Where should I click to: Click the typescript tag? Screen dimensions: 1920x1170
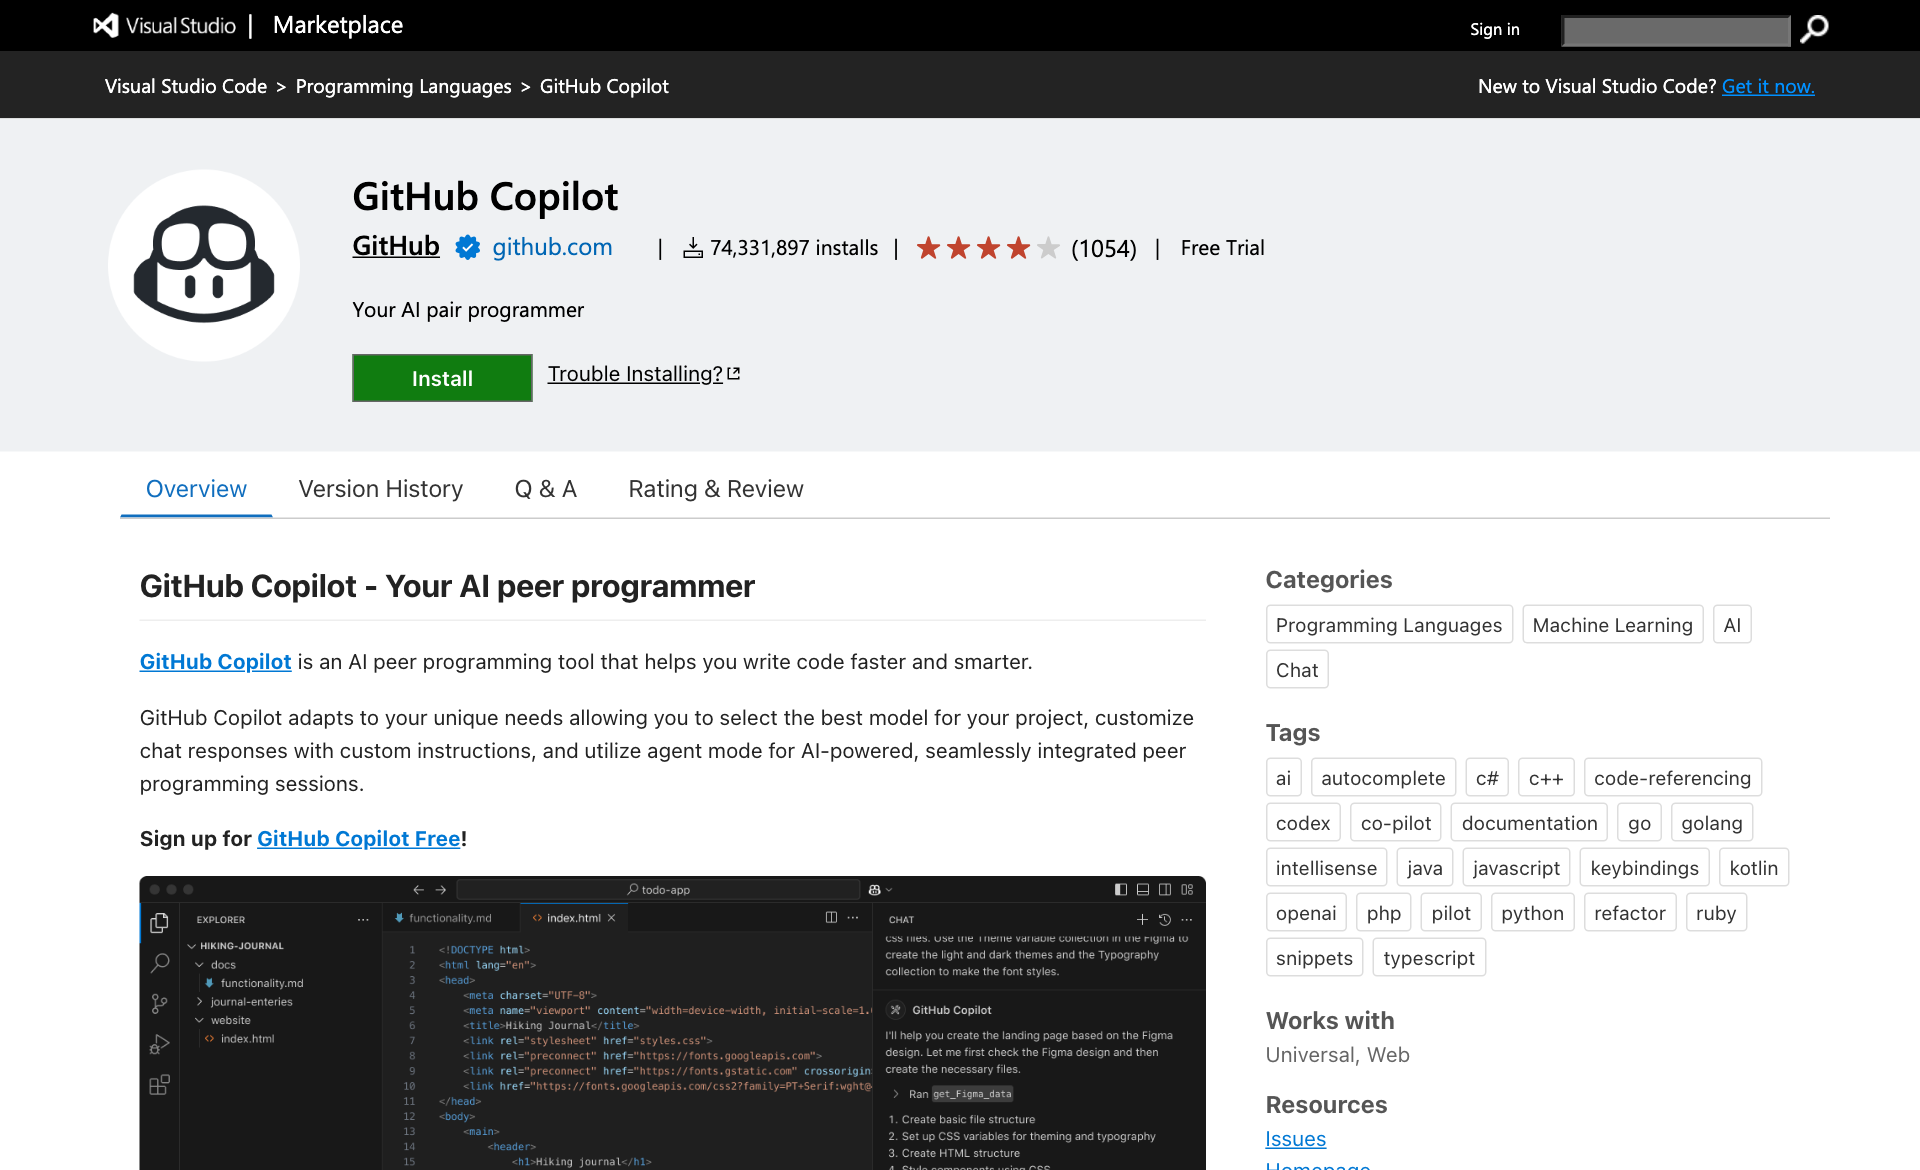1428,958
